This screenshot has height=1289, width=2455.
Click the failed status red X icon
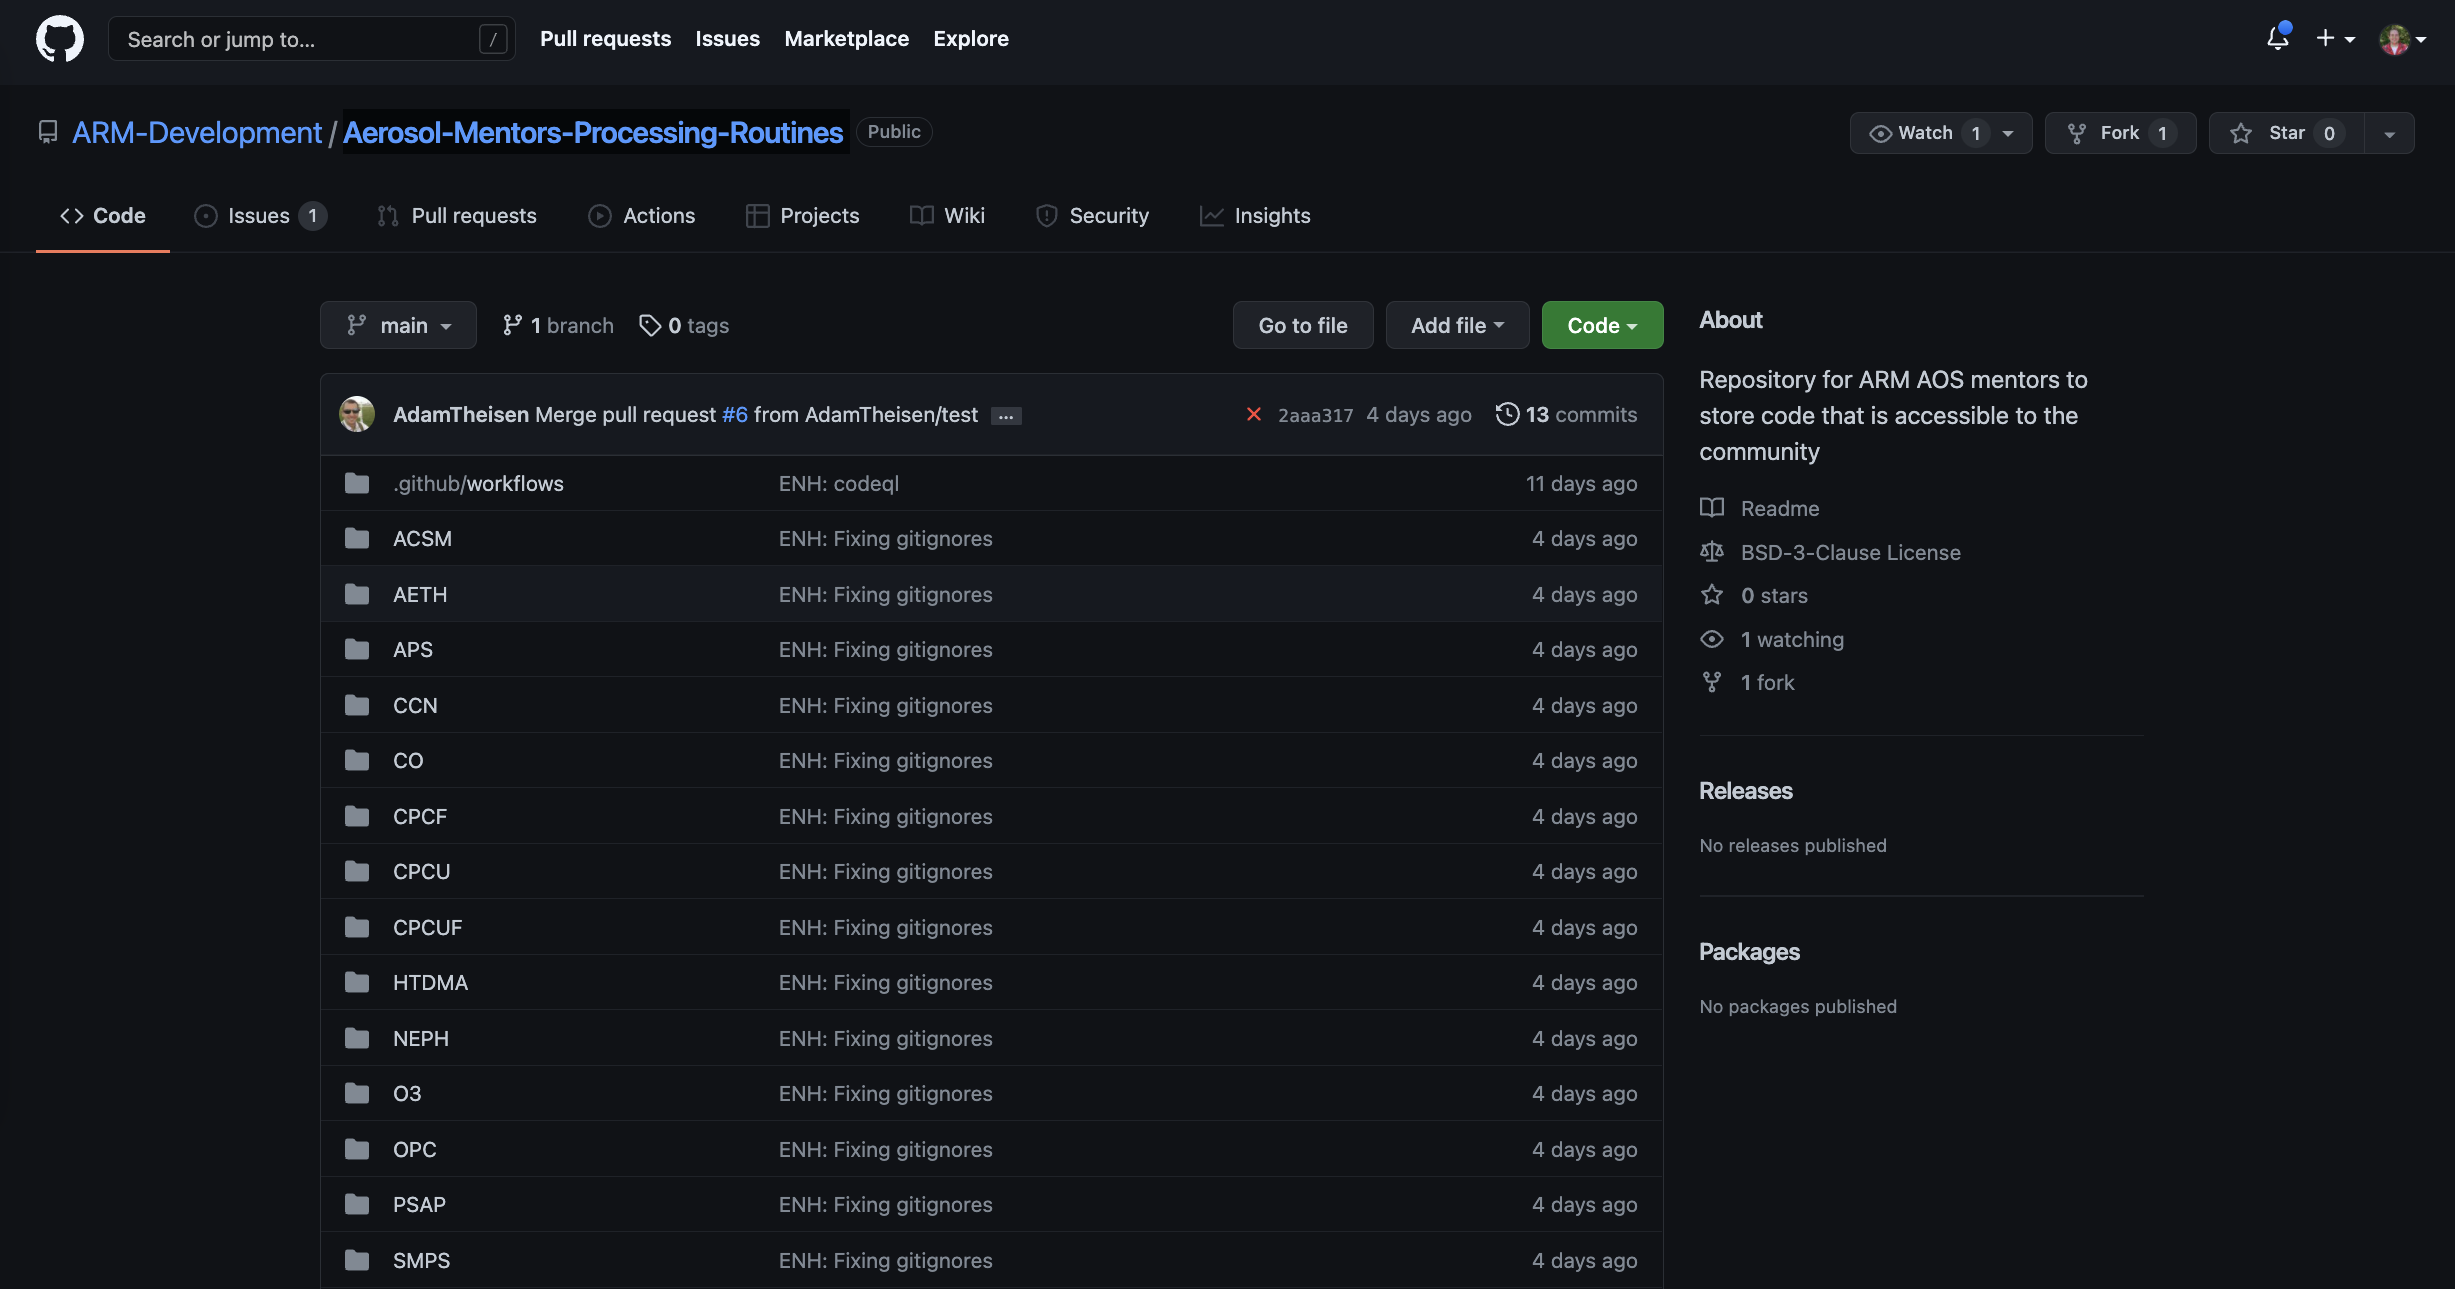(1253, 414)
